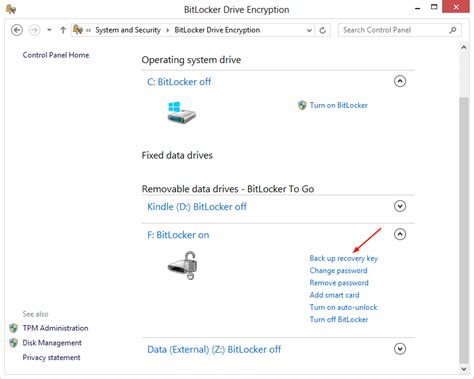Open TPM Administration
474x379 pixels.
click(55, 328)
